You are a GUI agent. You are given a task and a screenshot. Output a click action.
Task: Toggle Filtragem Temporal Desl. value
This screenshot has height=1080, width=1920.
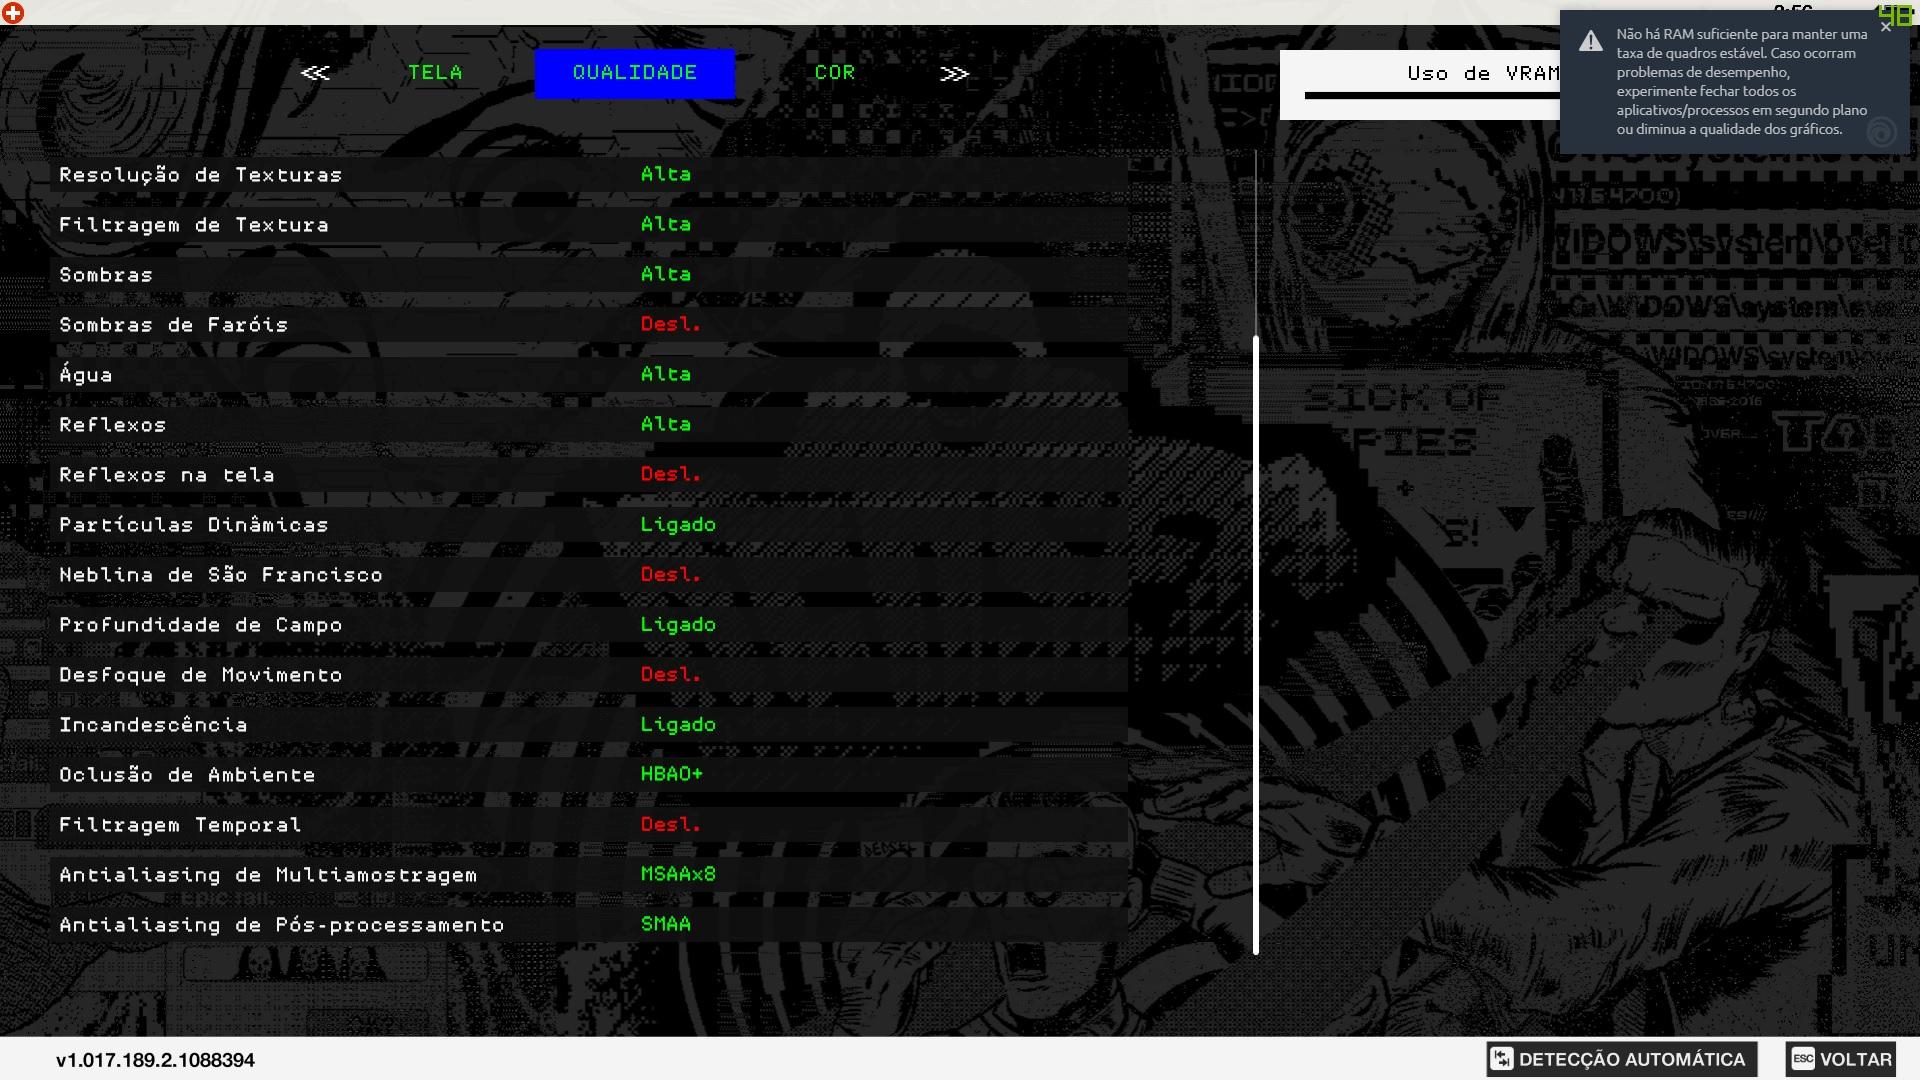coord(671,824)
